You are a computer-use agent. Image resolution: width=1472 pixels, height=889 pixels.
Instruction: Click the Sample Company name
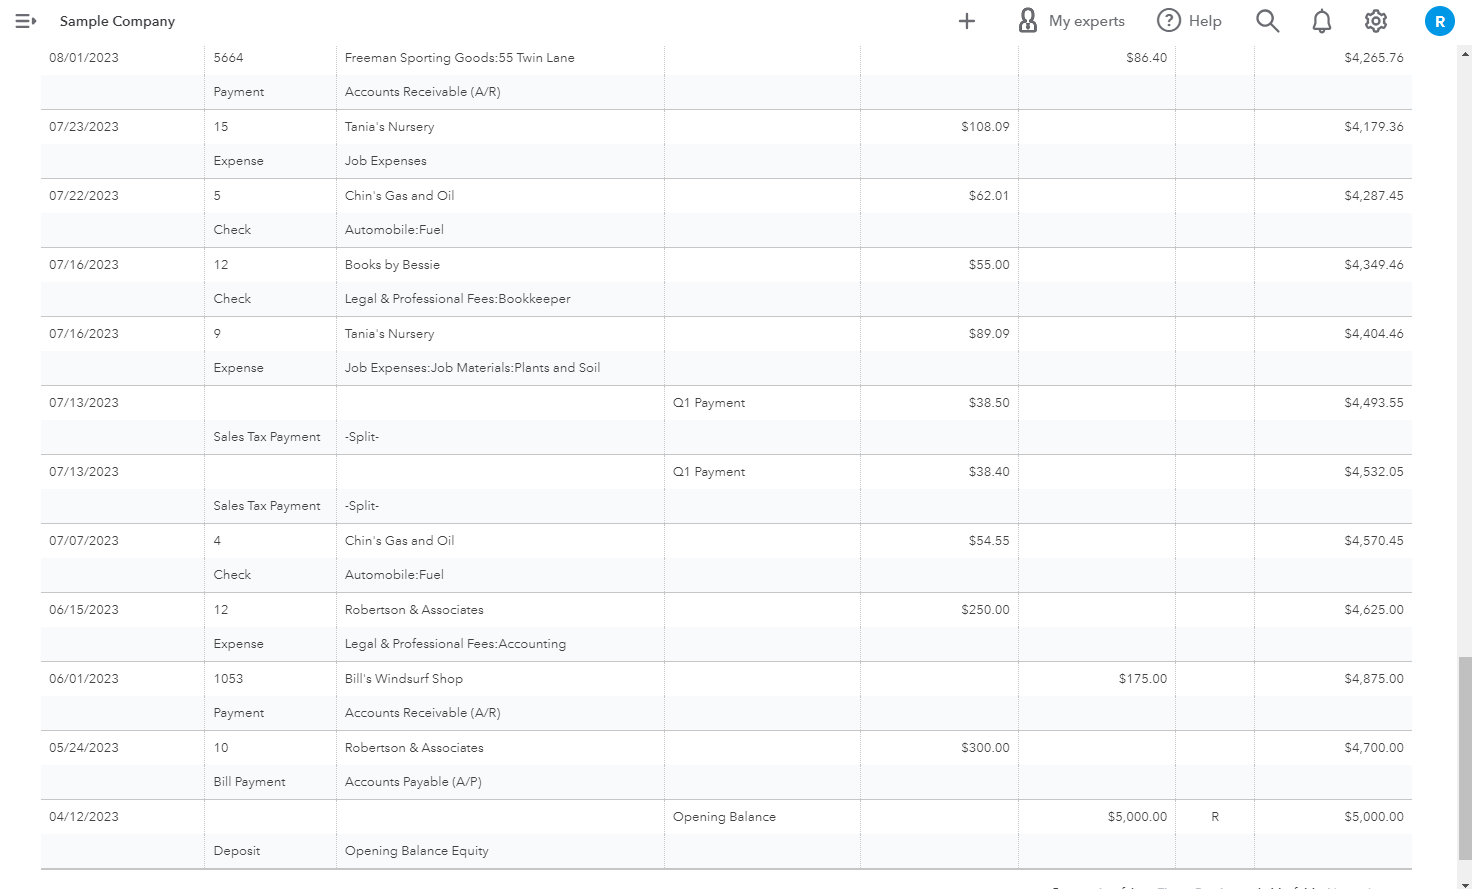coord(117,21)
